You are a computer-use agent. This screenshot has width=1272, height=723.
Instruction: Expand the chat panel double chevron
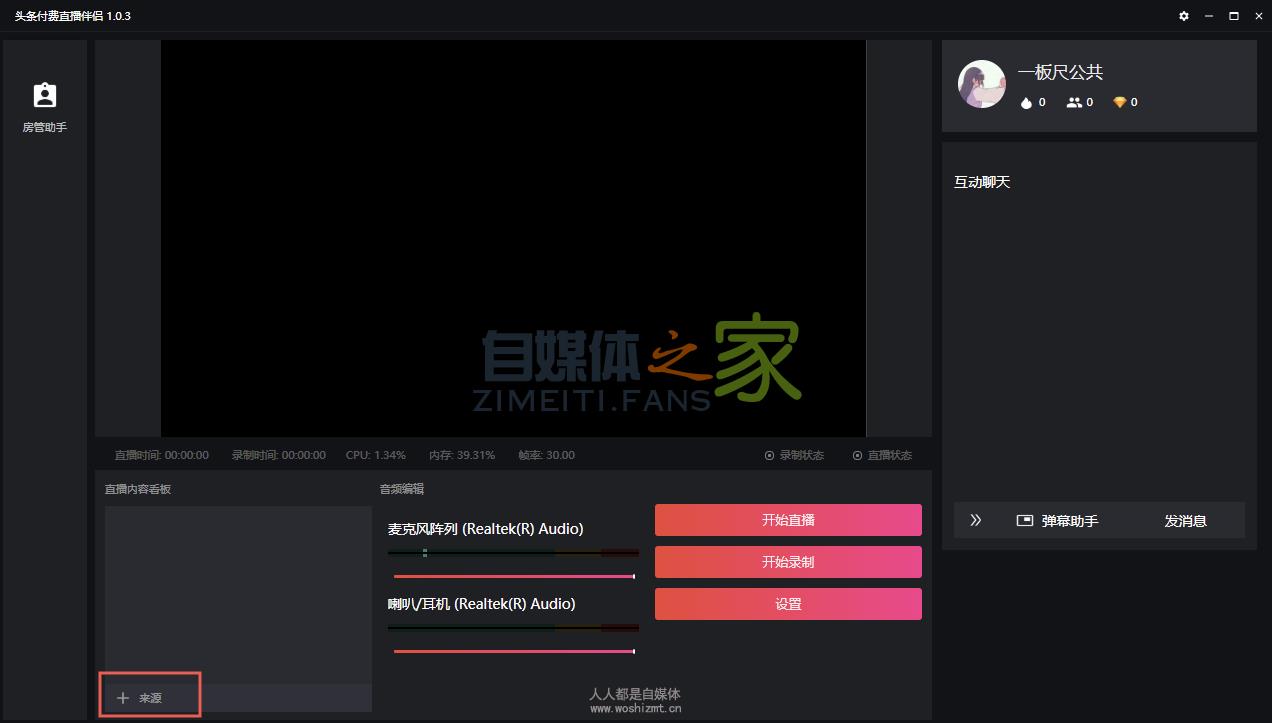(x=976, y=520)
